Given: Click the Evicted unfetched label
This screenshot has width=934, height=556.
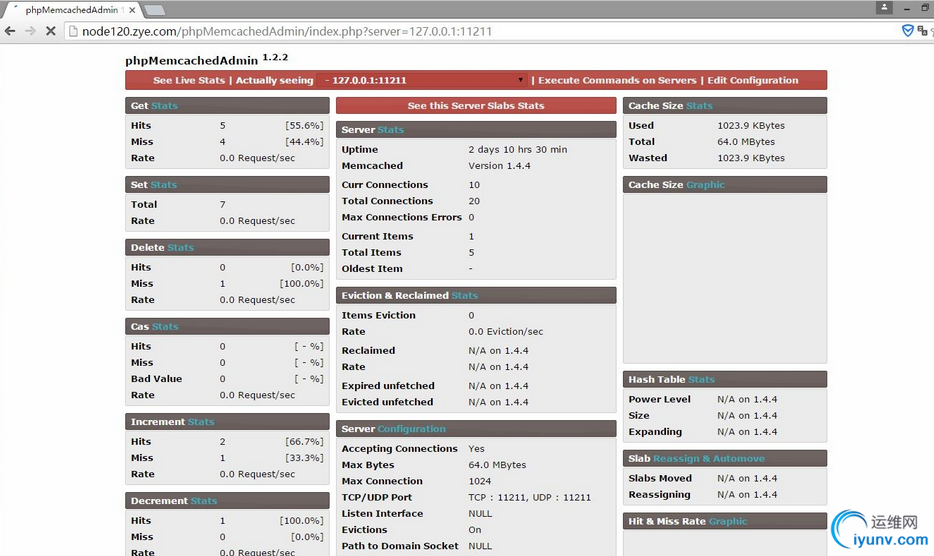Looking at the screenshot, I should point(387,402).
